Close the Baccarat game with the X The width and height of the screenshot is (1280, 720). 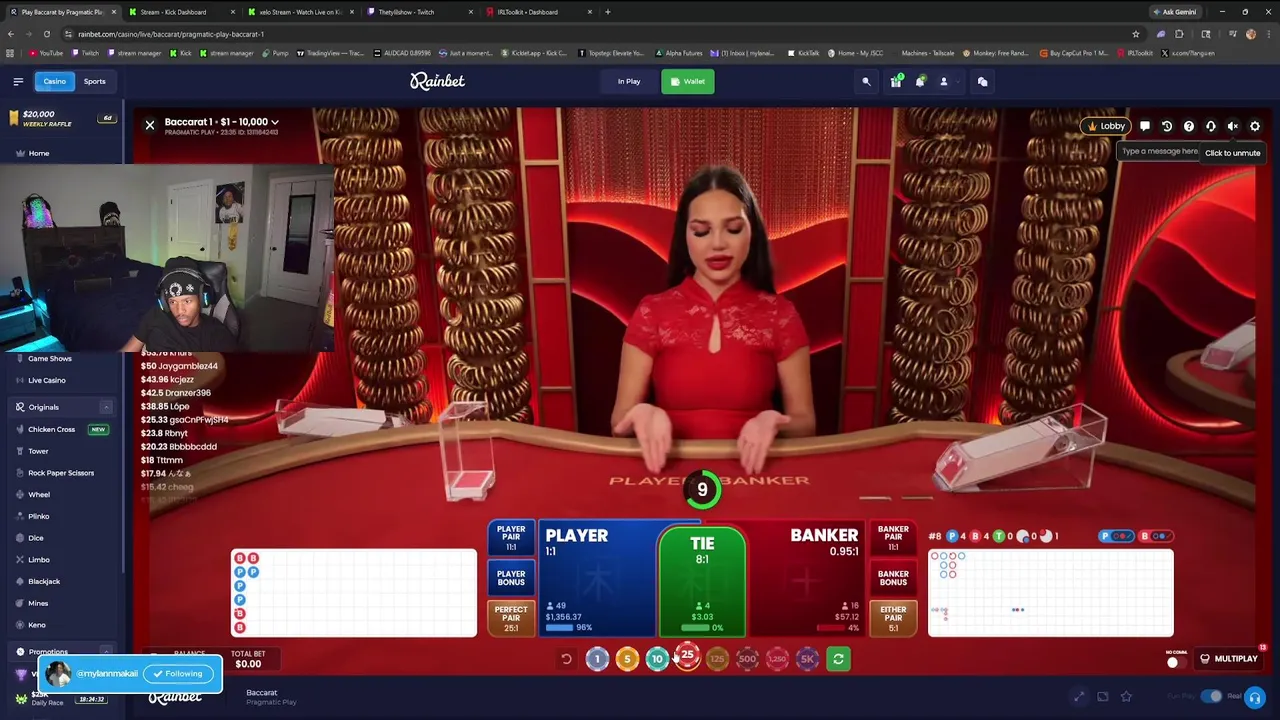(x=150, y=125)
